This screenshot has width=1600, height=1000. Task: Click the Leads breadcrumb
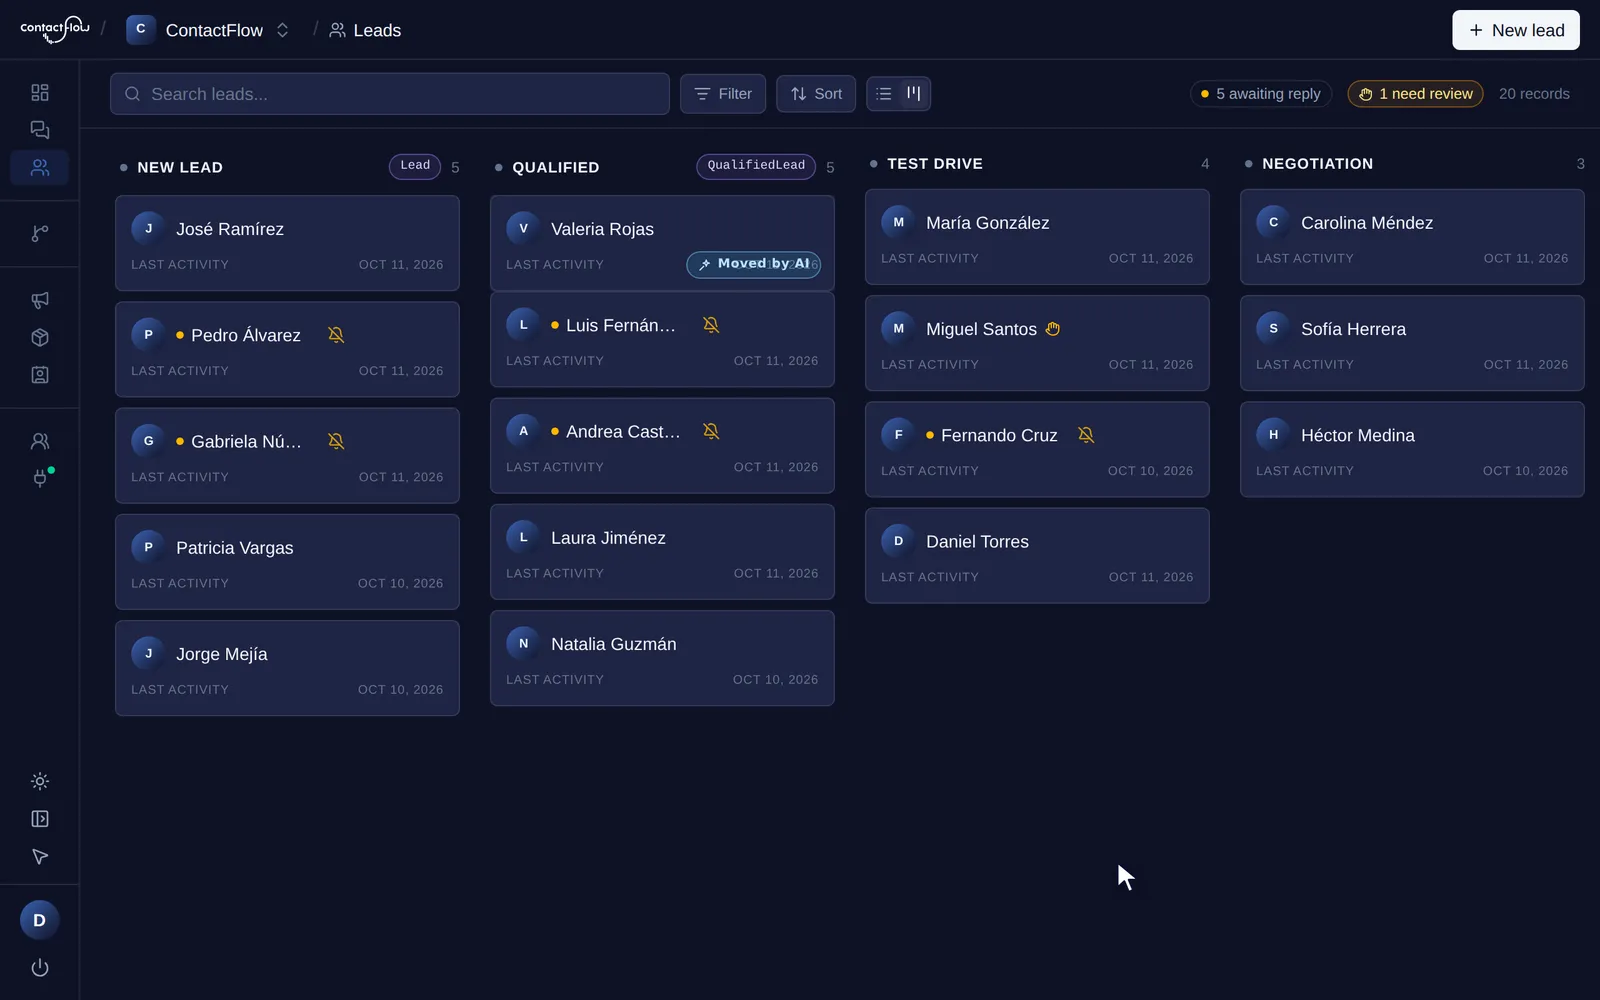[x=365, y=30]
